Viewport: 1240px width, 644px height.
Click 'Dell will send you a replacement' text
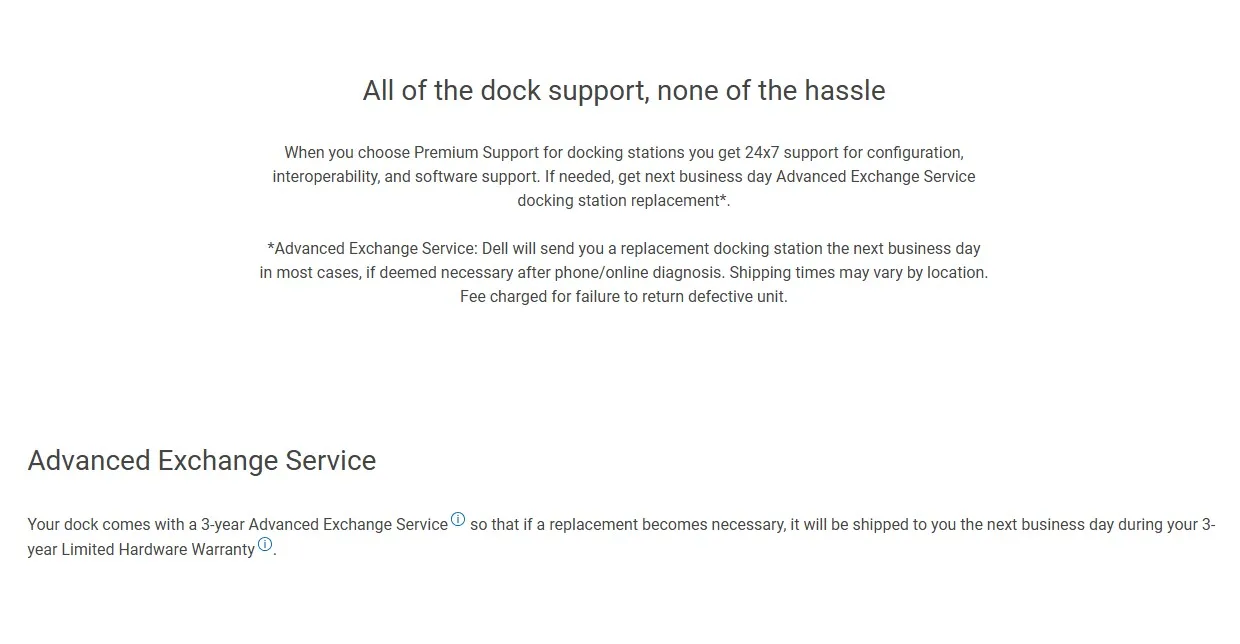pos(595,249)
